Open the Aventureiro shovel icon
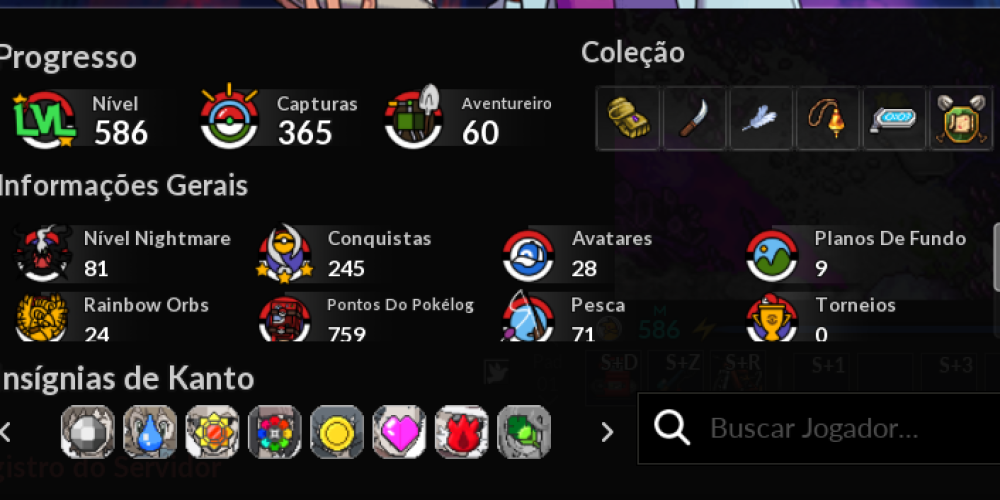Screen dimensions: 1000x500 [x=414, y=117]
